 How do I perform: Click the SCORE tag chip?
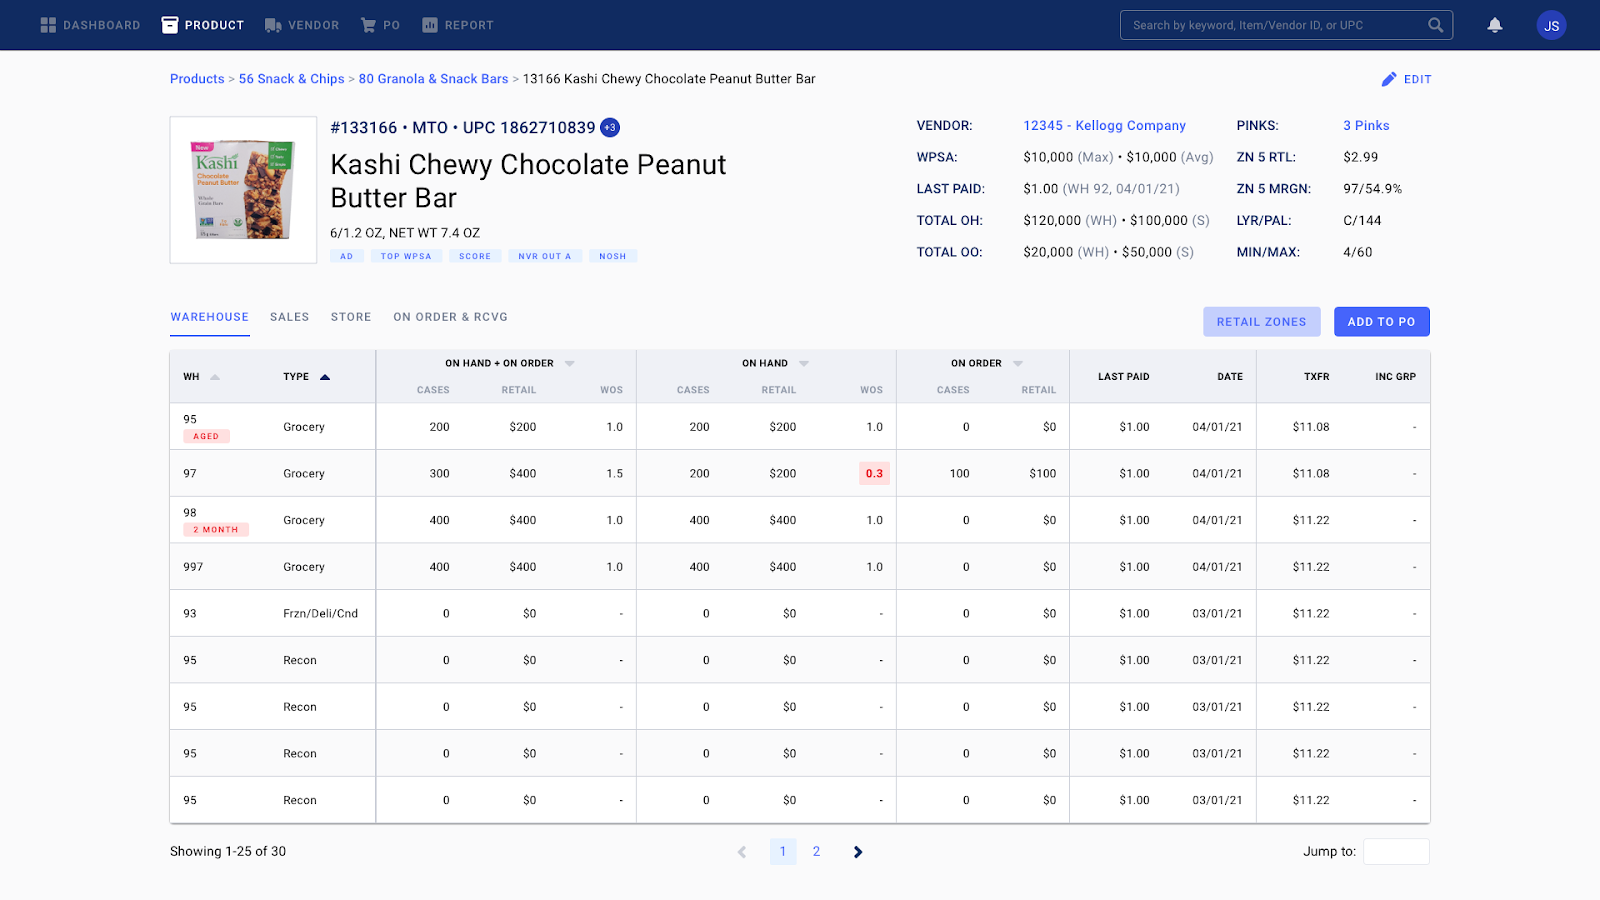tap(475, 256)
